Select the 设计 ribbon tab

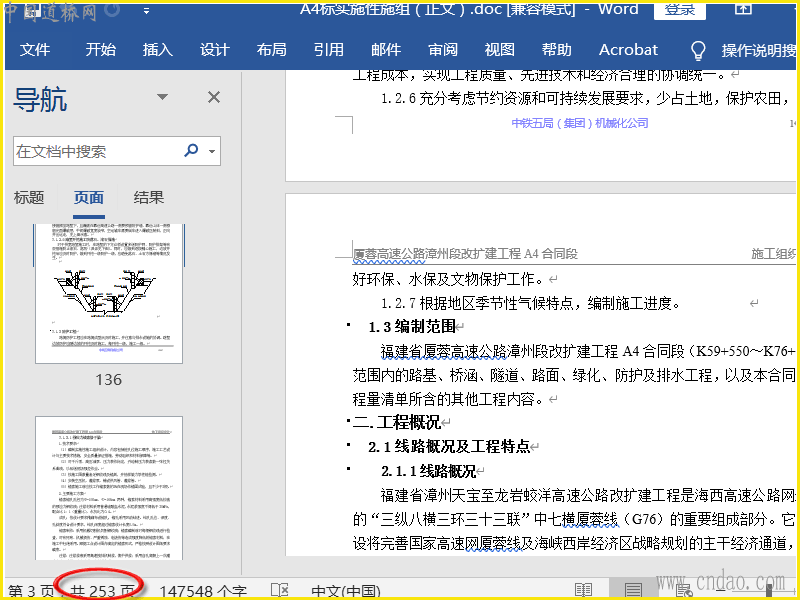pyautogui.click(x=214, y=49)
